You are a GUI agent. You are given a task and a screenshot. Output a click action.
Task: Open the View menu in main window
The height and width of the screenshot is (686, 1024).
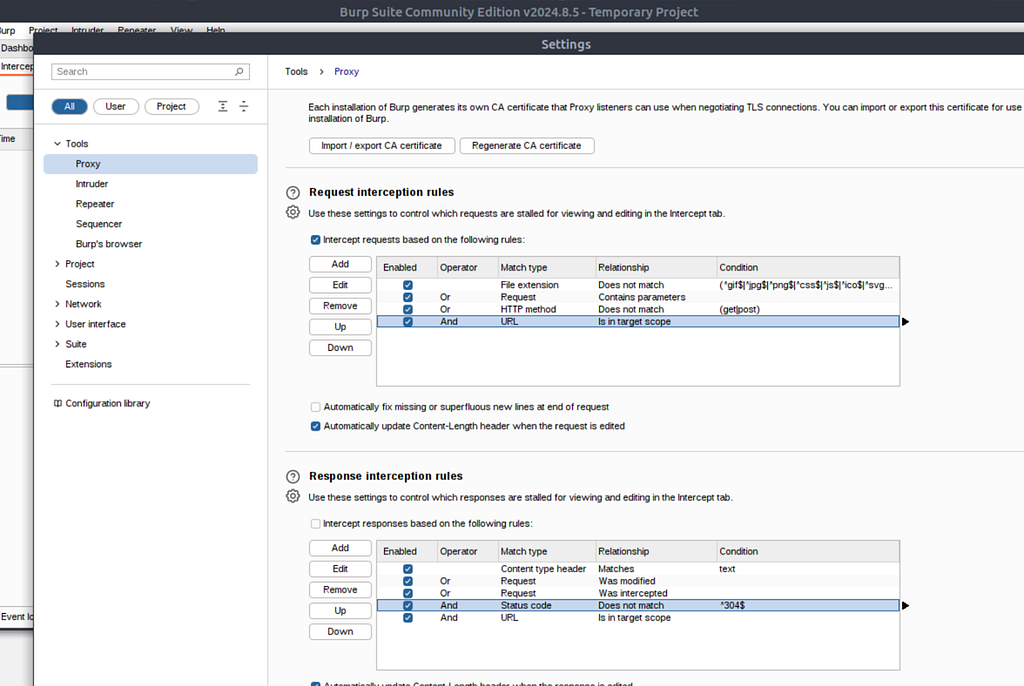point(181,30)
